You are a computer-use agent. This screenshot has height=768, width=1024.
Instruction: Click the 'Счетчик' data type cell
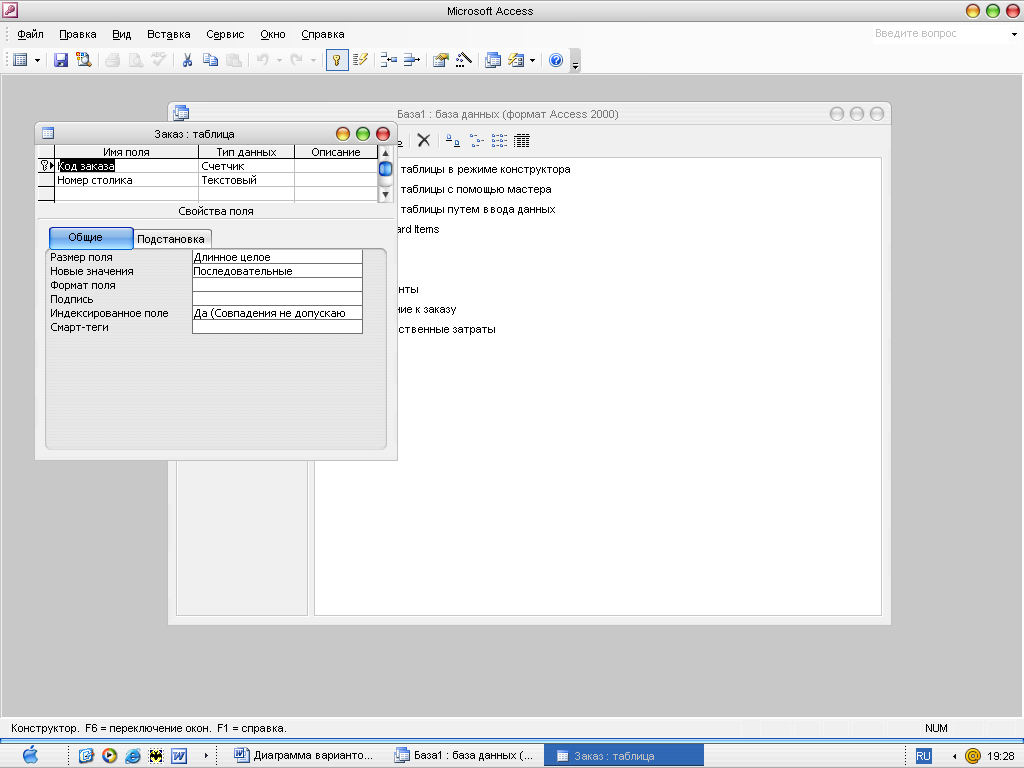246,166
